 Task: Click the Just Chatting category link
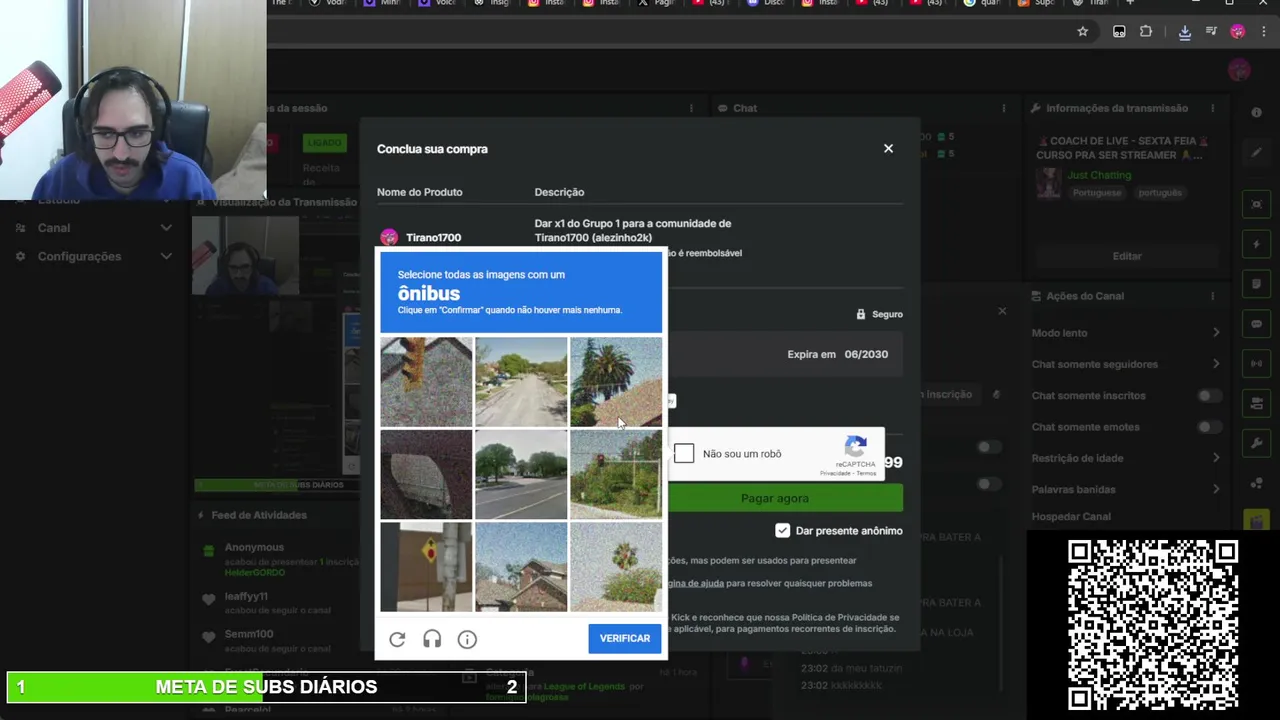(1098, 175)
